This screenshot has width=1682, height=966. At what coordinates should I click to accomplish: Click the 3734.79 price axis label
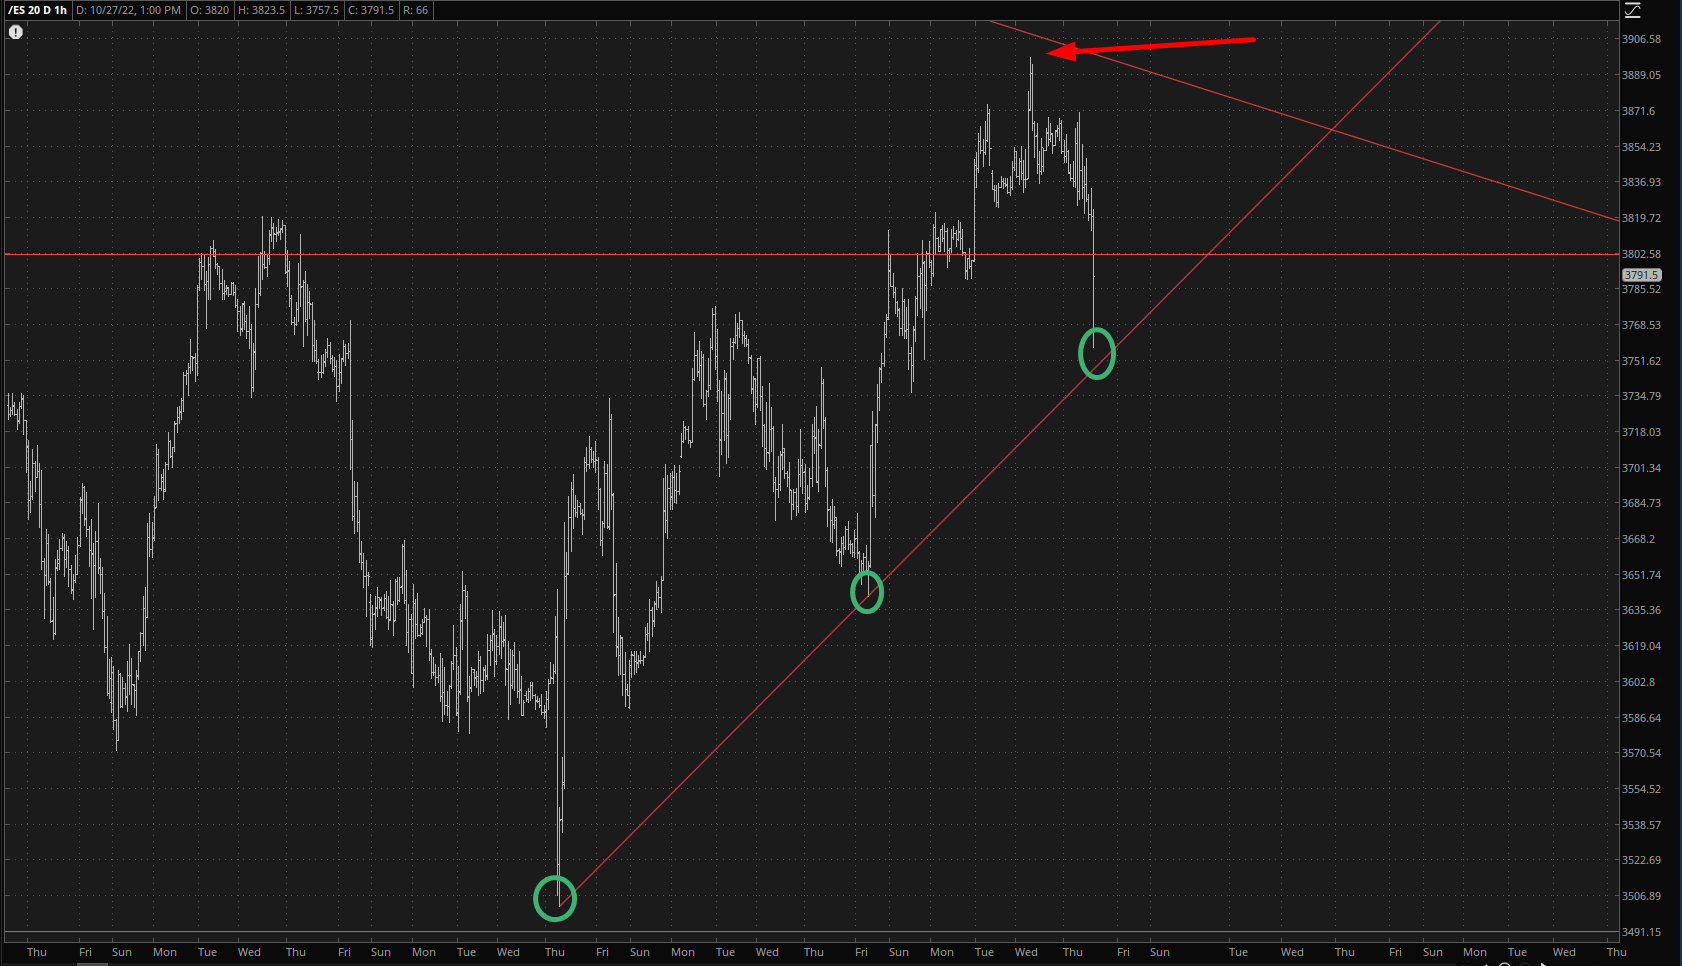1641,396
